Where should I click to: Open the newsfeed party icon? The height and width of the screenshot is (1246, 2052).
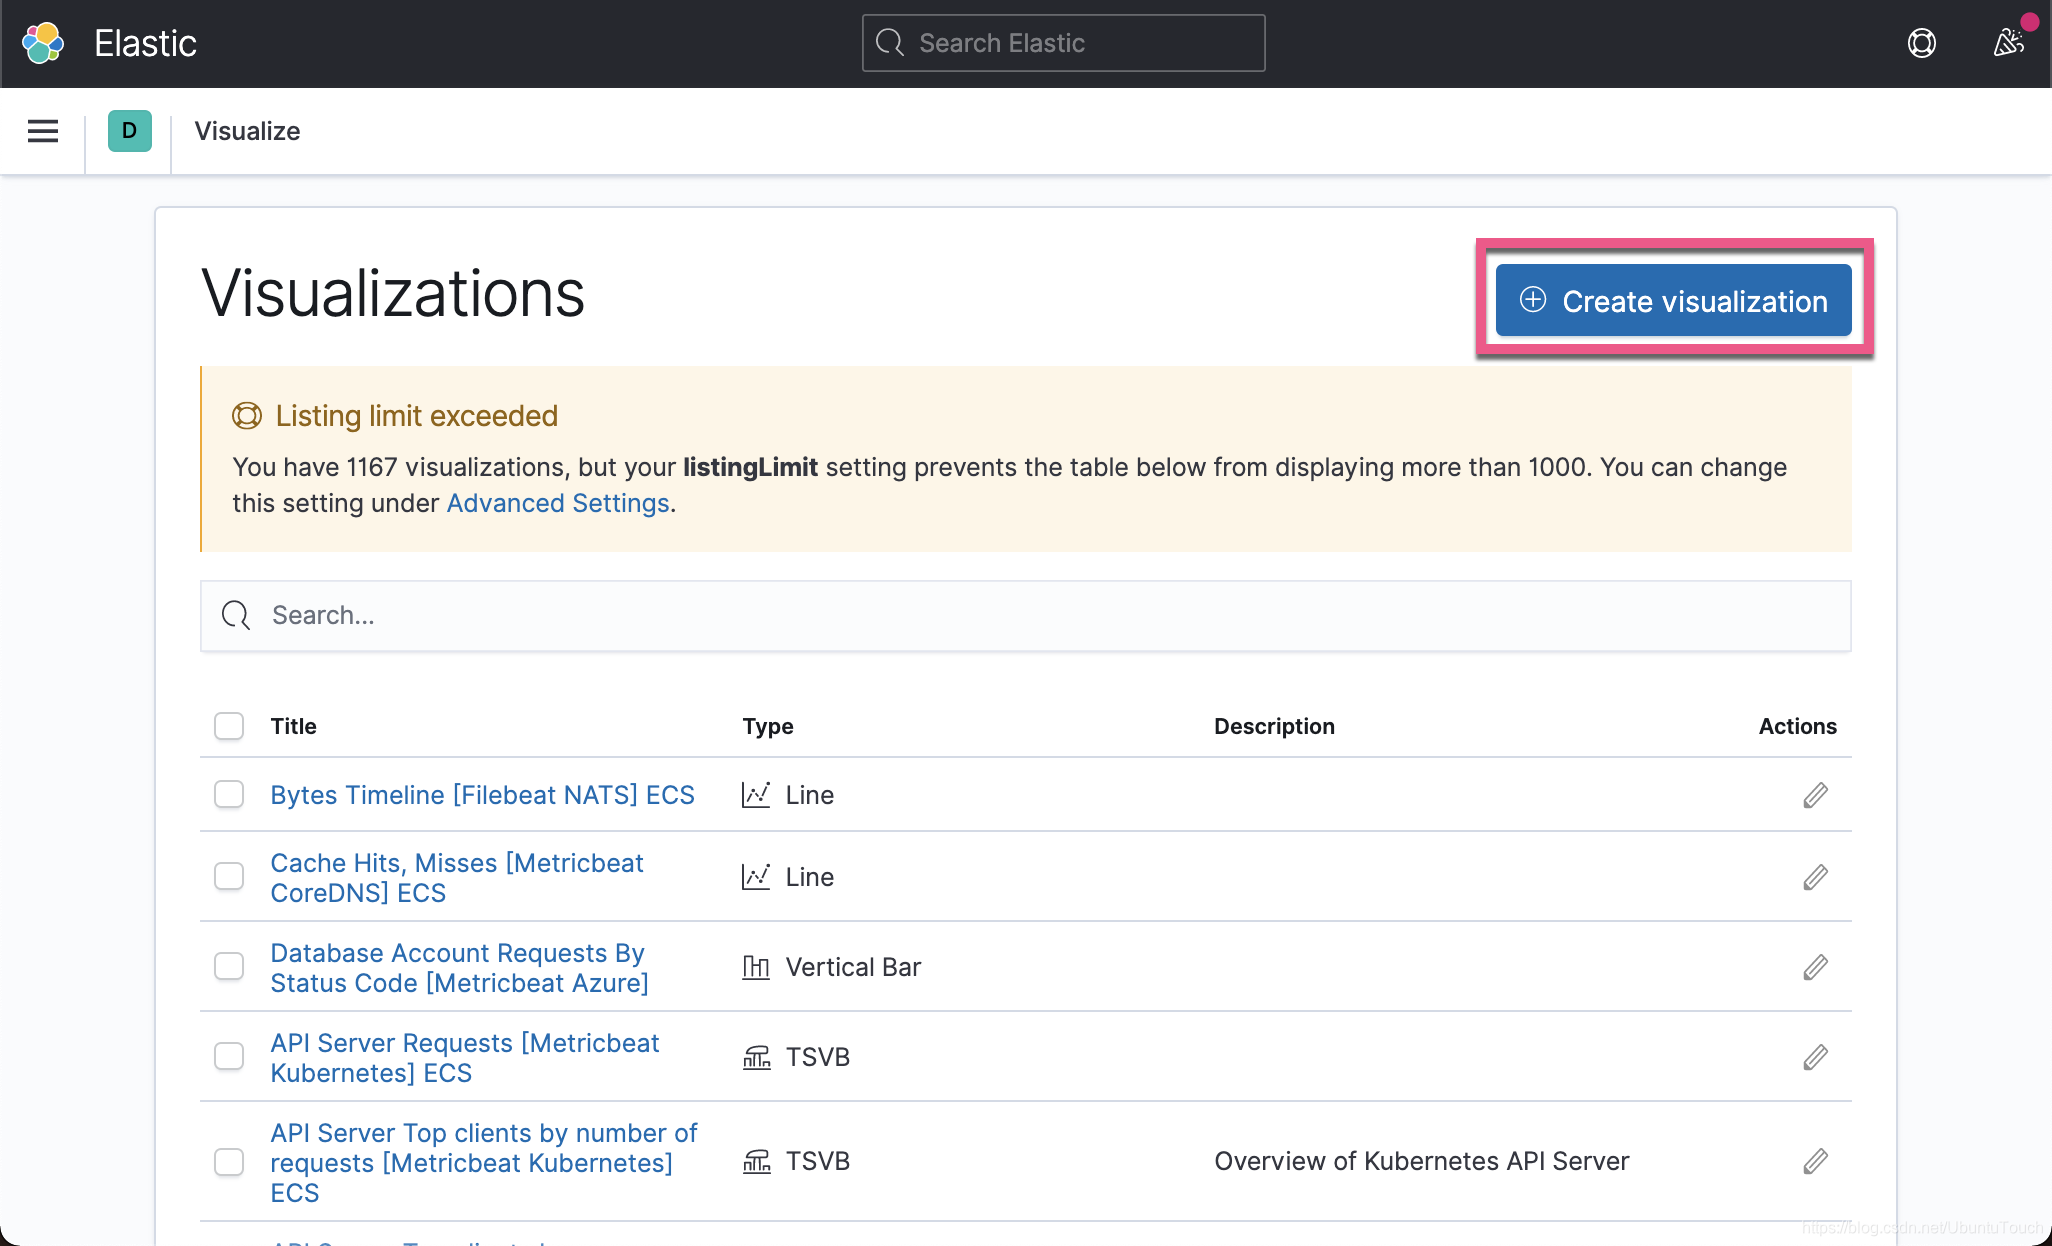(x=2008, y=43)
